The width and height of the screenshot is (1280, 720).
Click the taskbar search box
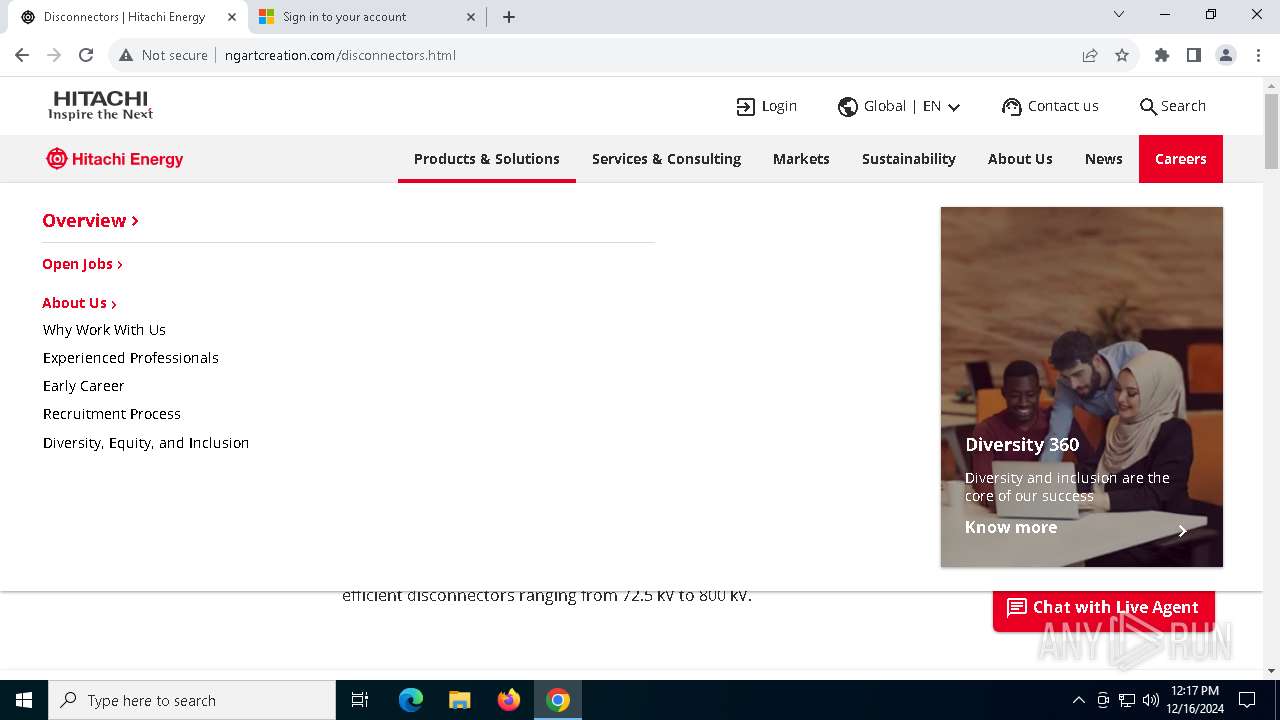pyautogui.click(x=192, y=700)
